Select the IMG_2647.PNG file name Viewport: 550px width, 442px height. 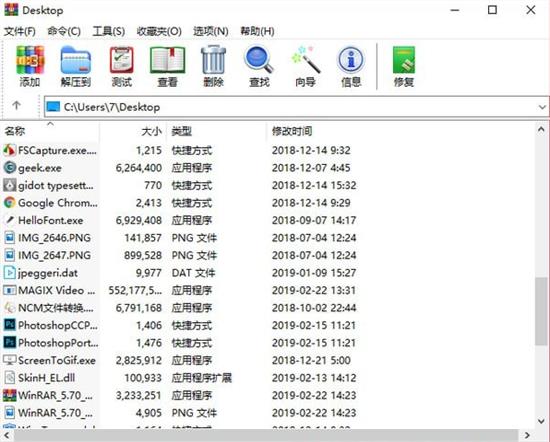(x=54, y=255)
